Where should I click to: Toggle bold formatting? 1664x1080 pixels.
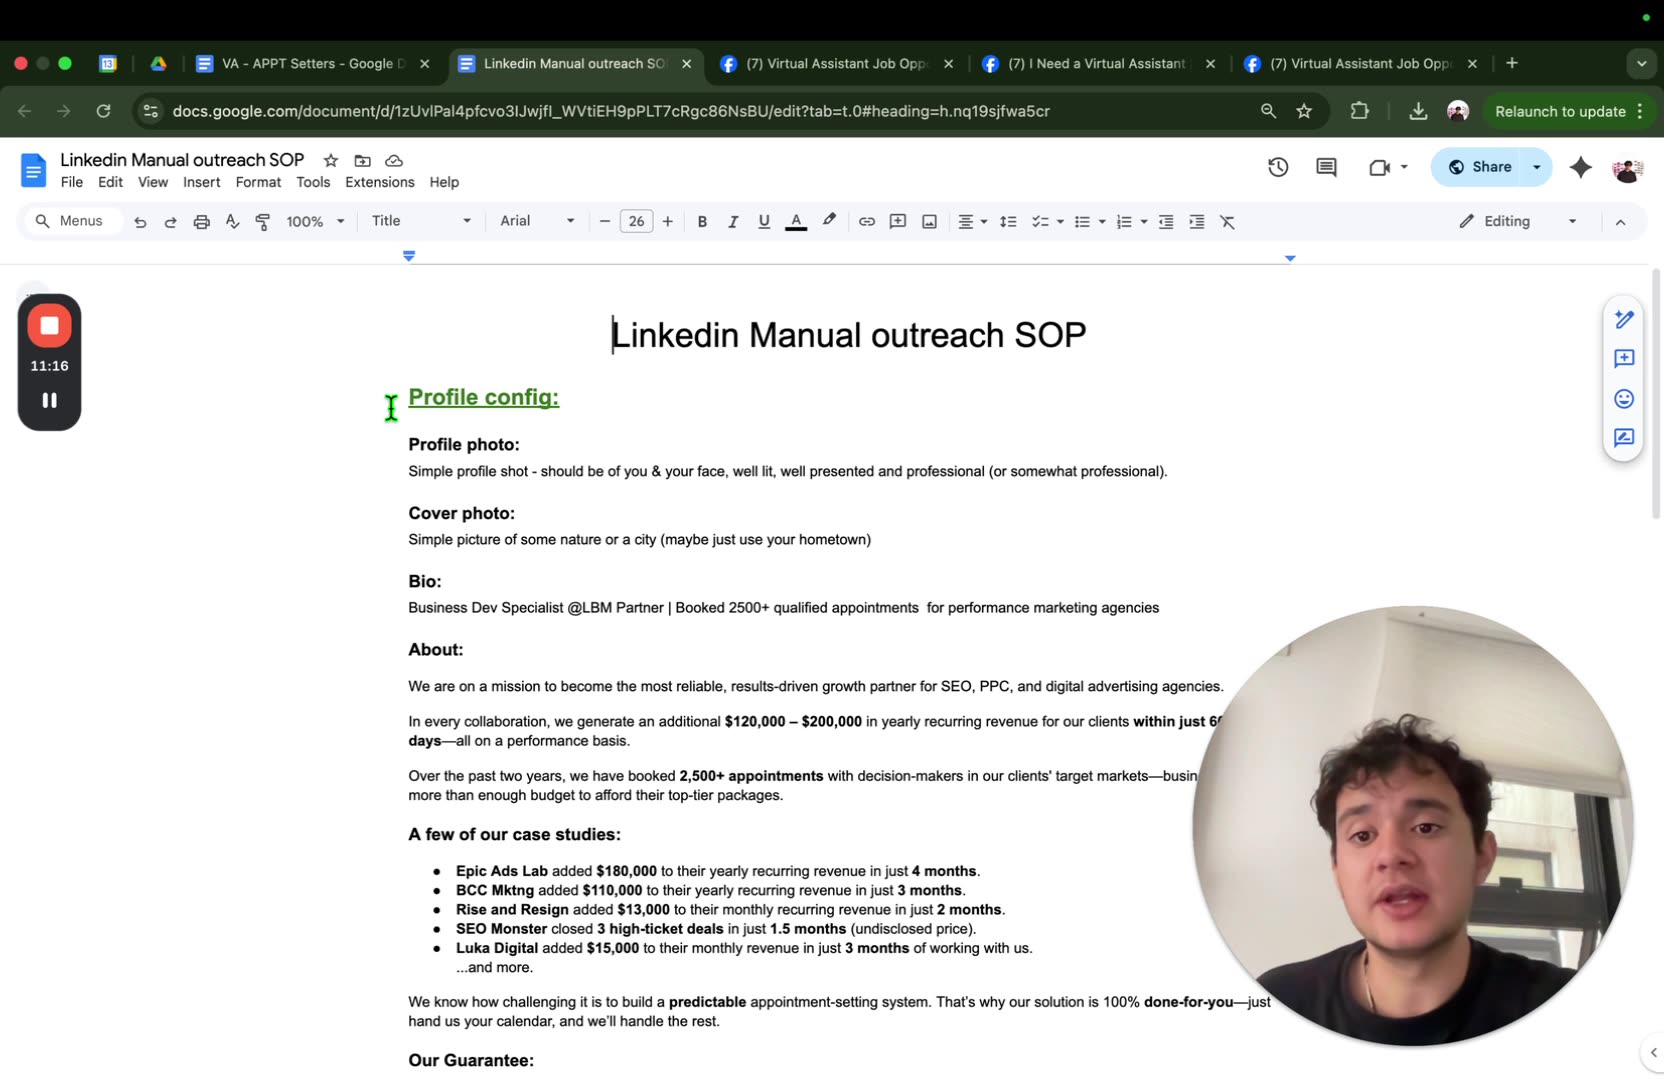702,221
